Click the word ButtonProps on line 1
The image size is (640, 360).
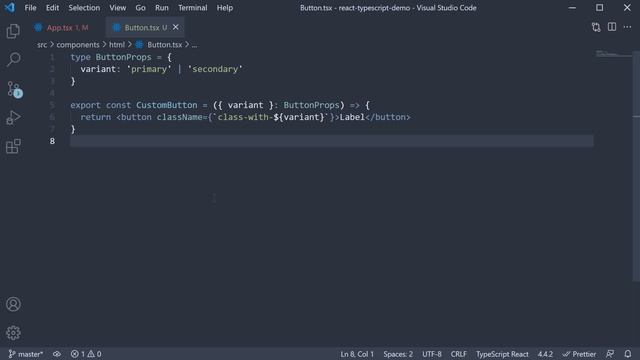[x=123, y=57]
